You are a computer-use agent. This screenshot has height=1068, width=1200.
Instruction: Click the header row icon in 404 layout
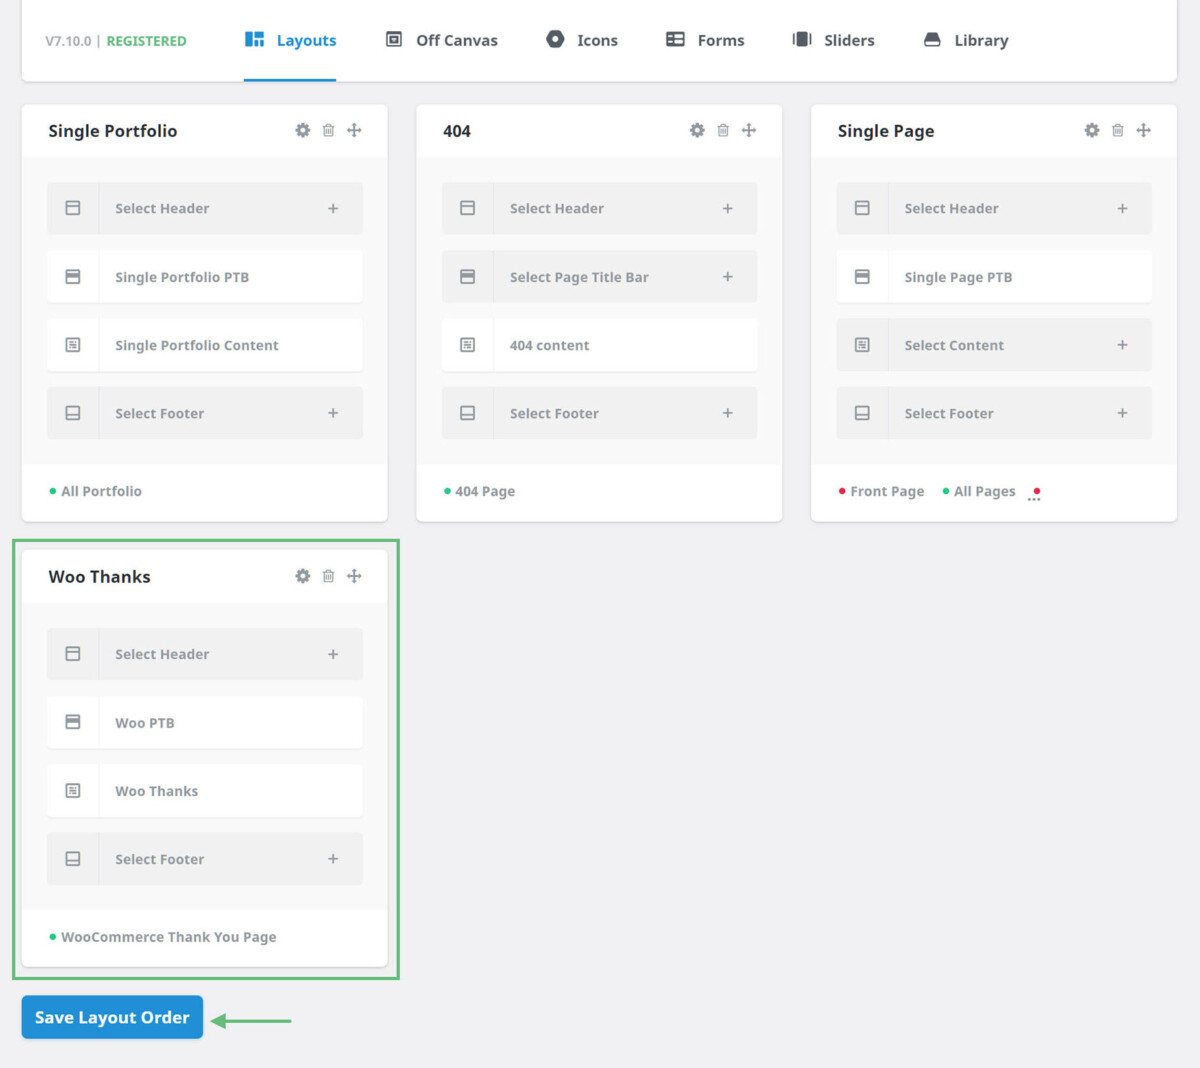tap(467, 208)
